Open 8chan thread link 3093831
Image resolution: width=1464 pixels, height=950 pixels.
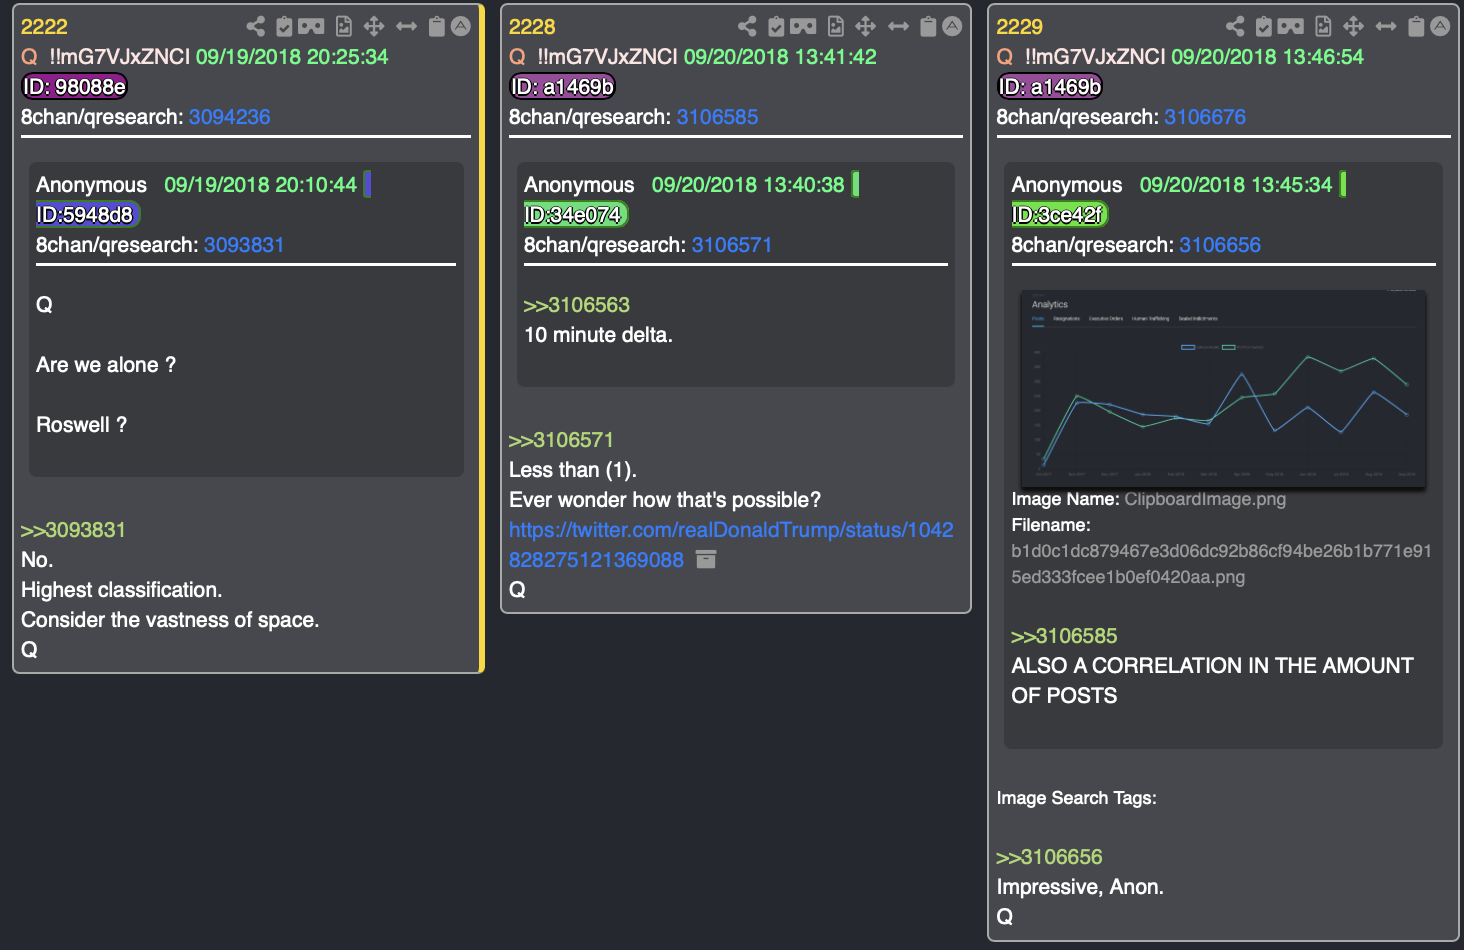pos(244,245)
